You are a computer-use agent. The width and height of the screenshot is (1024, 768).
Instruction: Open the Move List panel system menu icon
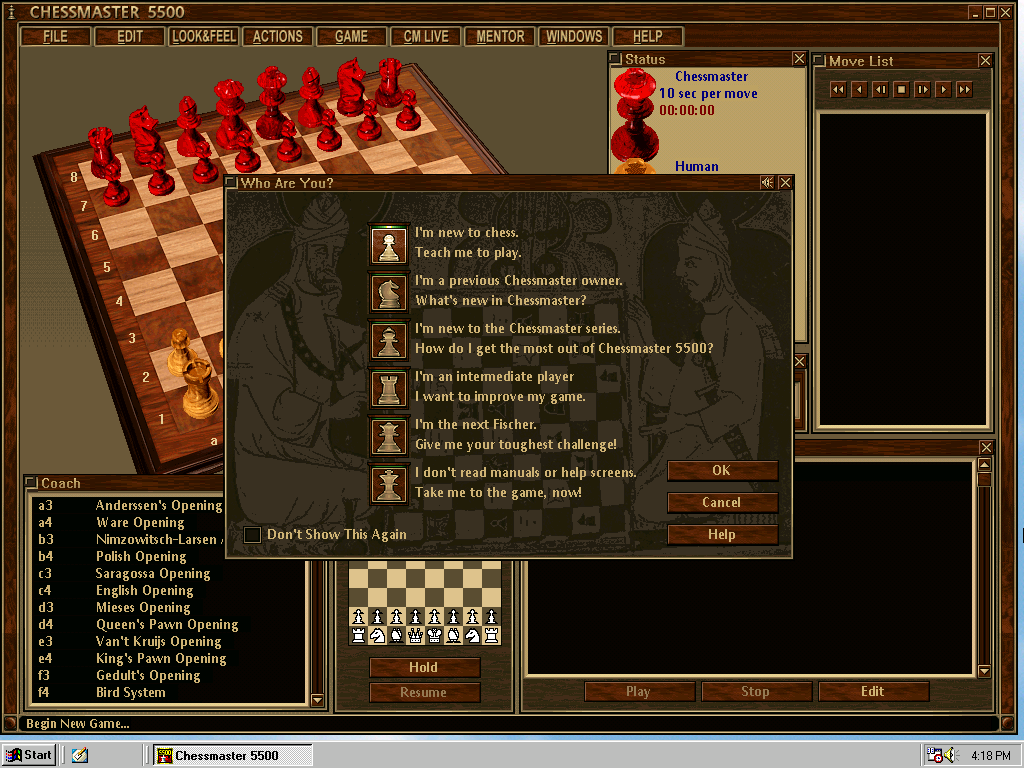(x=819, y=61)
